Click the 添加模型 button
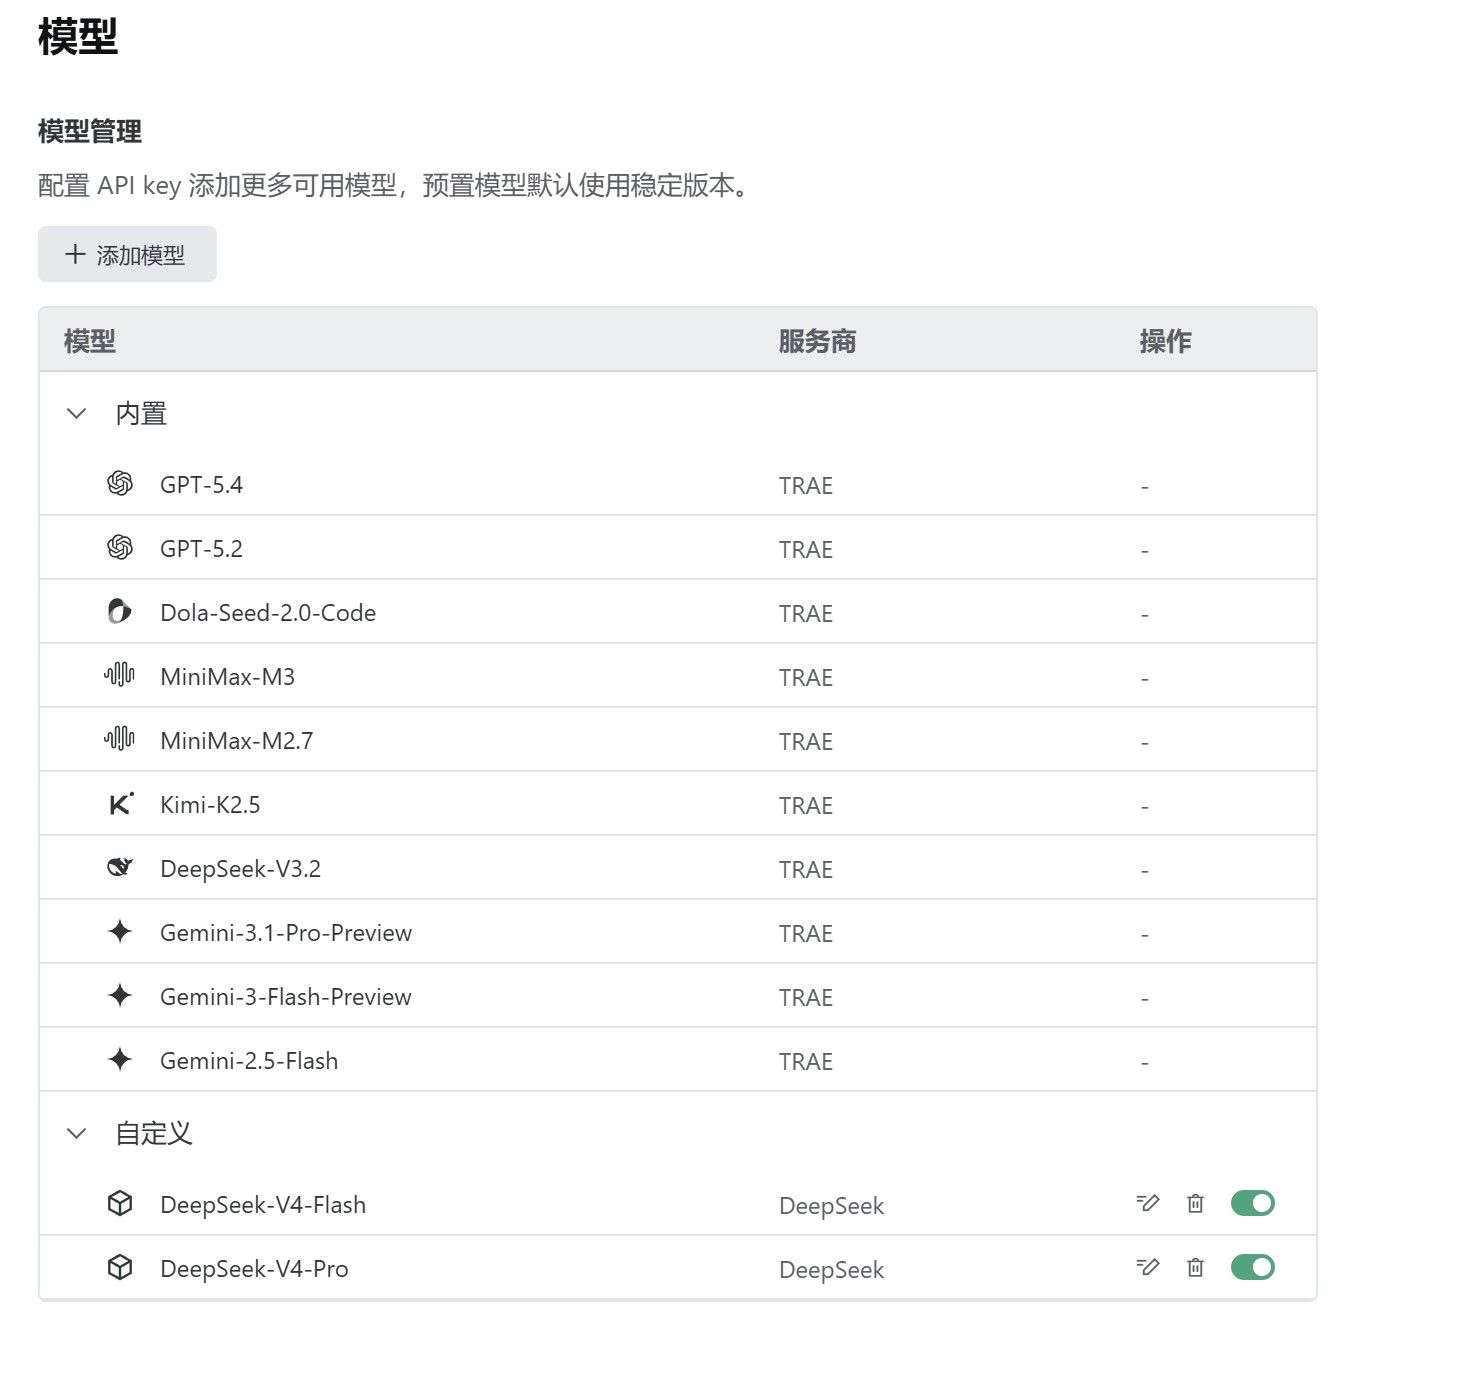This screenshot has width=1480, height=1392. (x=127, y=254)
